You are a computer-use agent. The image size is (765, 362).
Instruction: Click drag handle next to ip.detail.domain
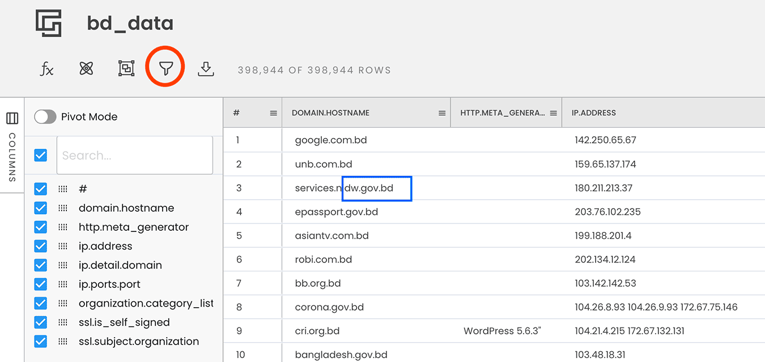tap(62, 265)
